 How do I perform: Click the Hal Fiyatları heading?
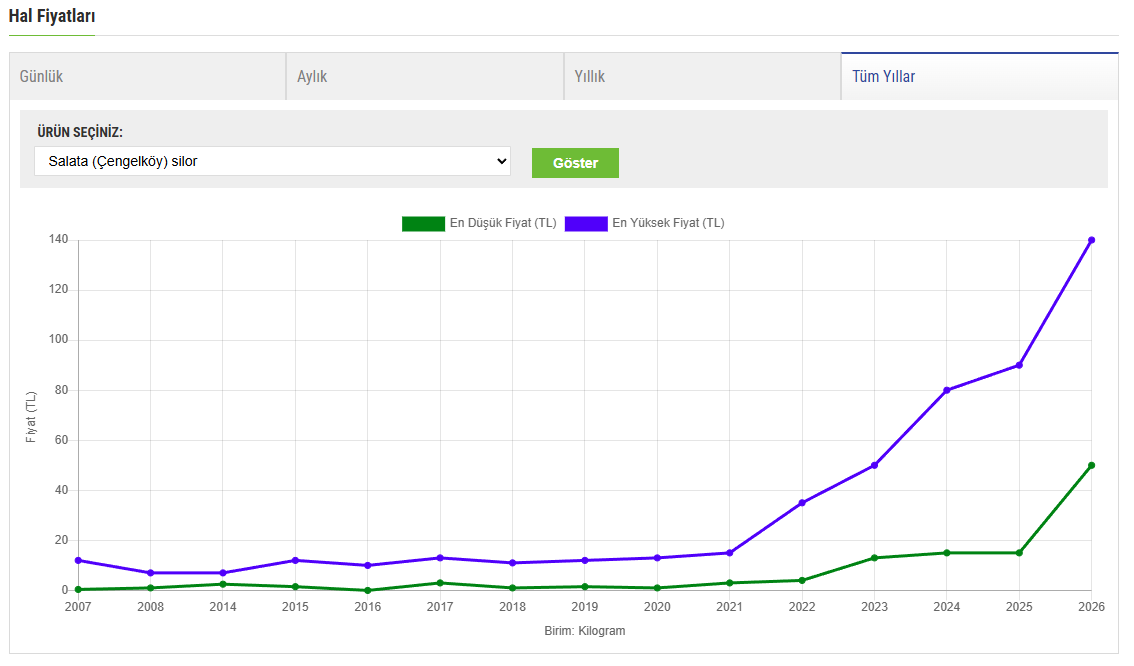coord(52,17)
